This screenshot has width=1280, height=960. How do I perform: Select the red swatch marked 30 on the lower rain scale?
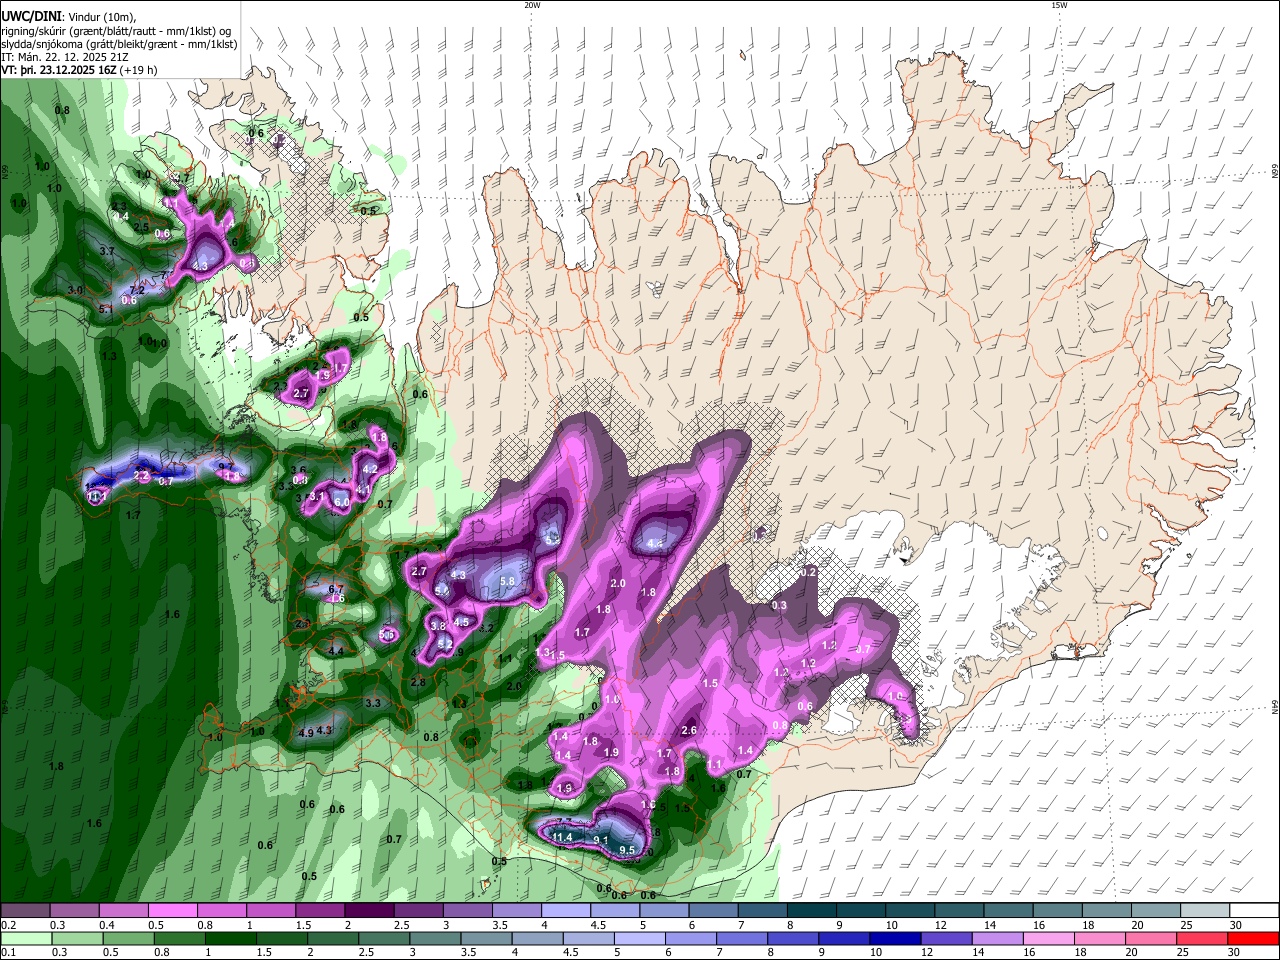1254,938
